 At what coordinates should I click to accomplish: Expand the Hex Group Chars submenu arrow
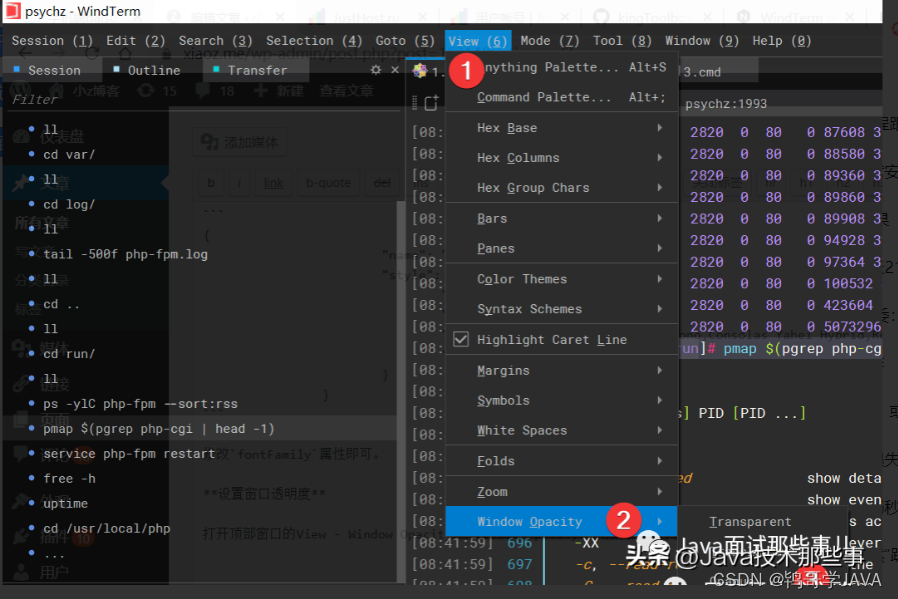[660, 187]
